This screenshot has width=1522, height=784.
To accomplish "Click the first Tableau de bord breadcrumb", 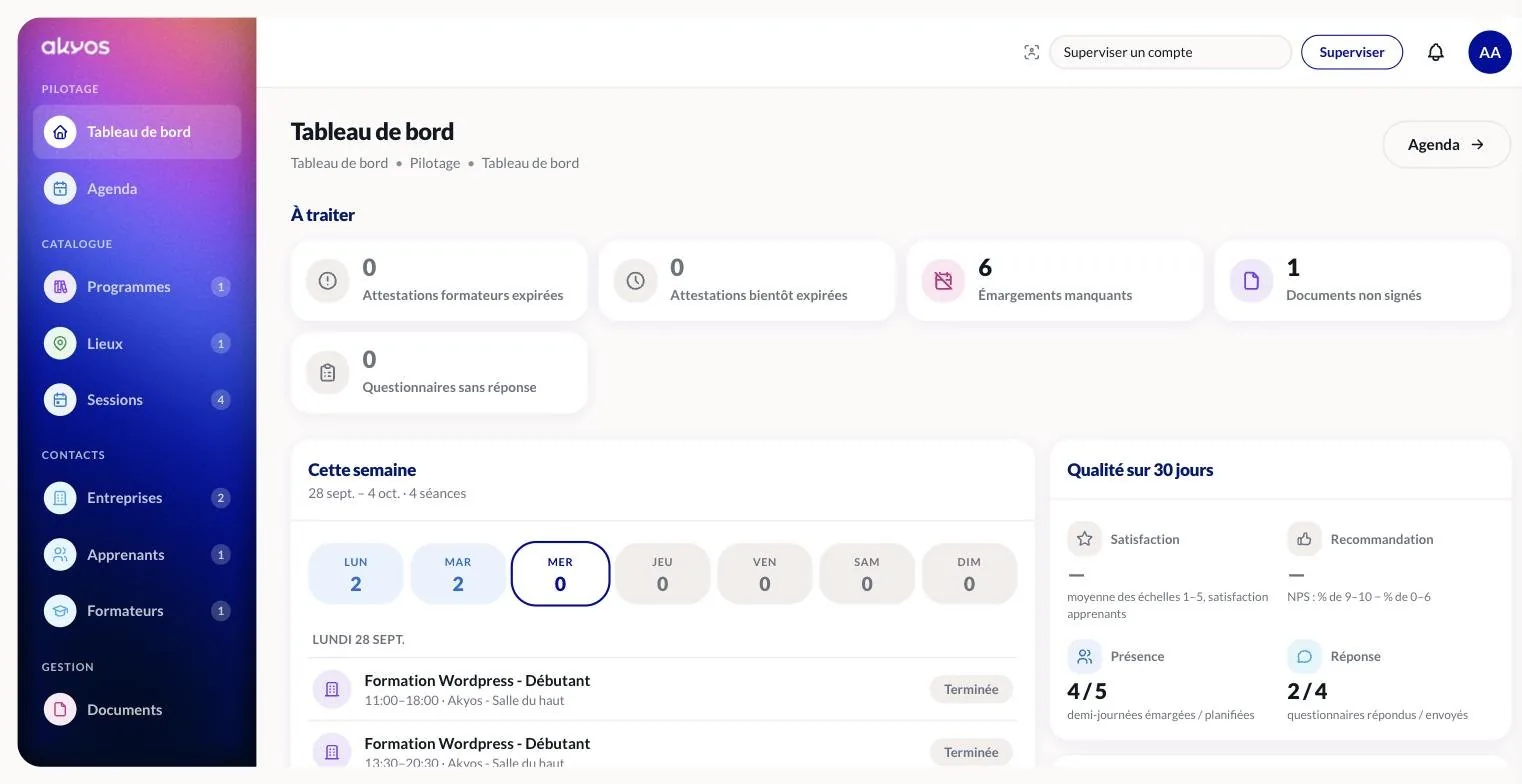I will pyautogui.click(x=339, y=163).
